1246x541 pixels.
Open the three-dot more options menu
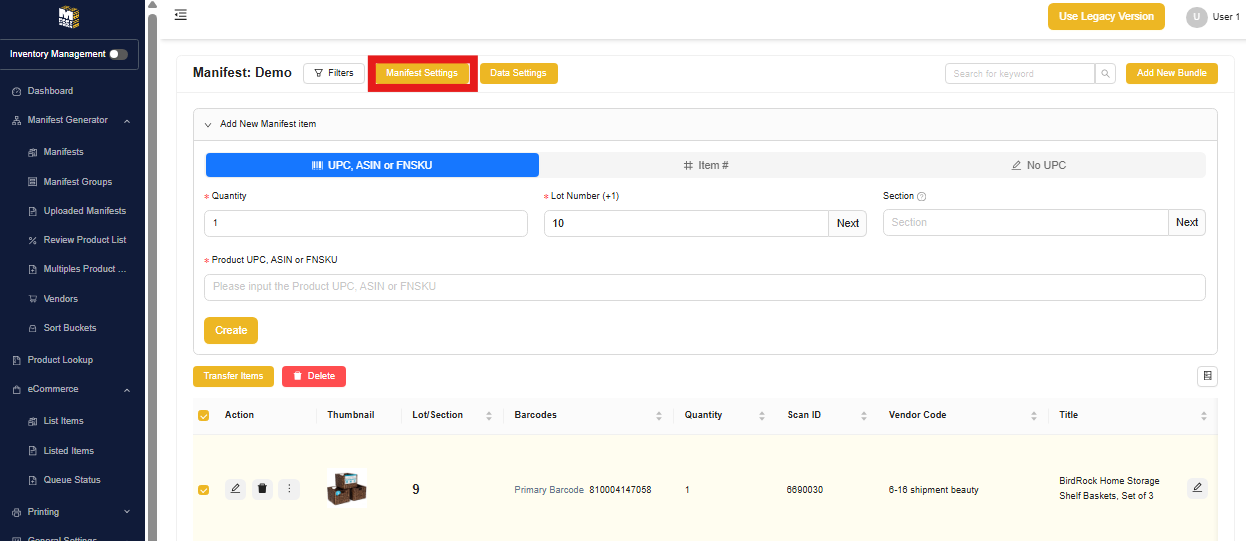[289, 489]
